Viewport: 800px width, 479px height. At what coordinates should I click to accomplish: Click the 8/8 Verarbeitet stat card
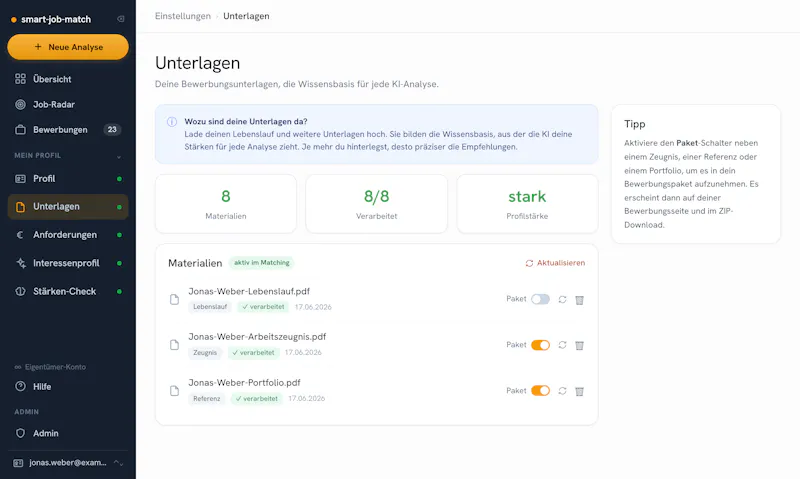377,204
